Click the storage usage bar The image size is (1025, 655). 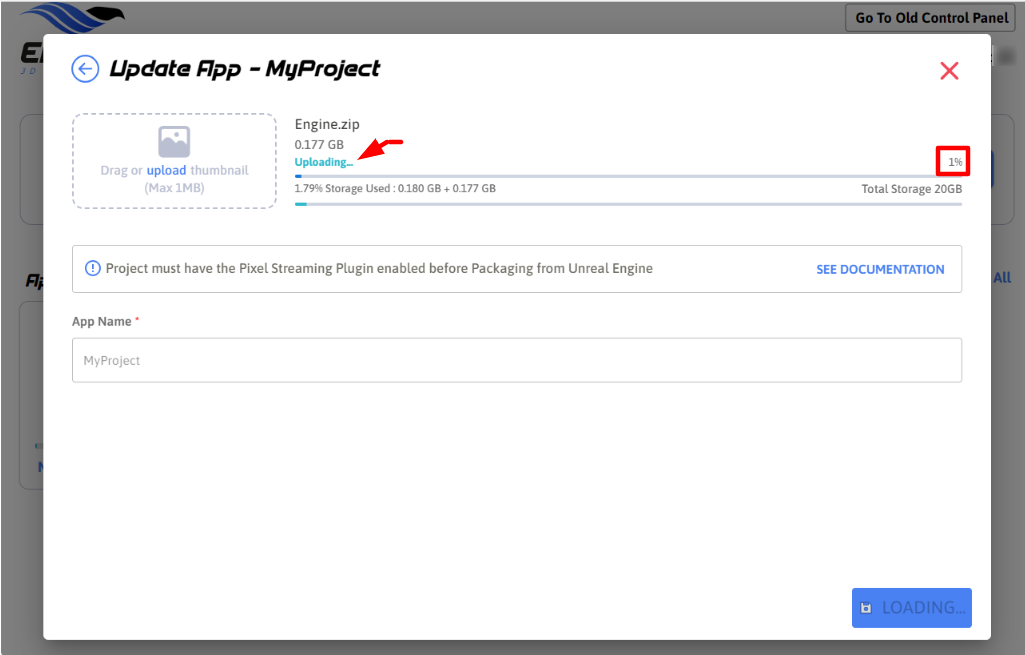[628, 204]
